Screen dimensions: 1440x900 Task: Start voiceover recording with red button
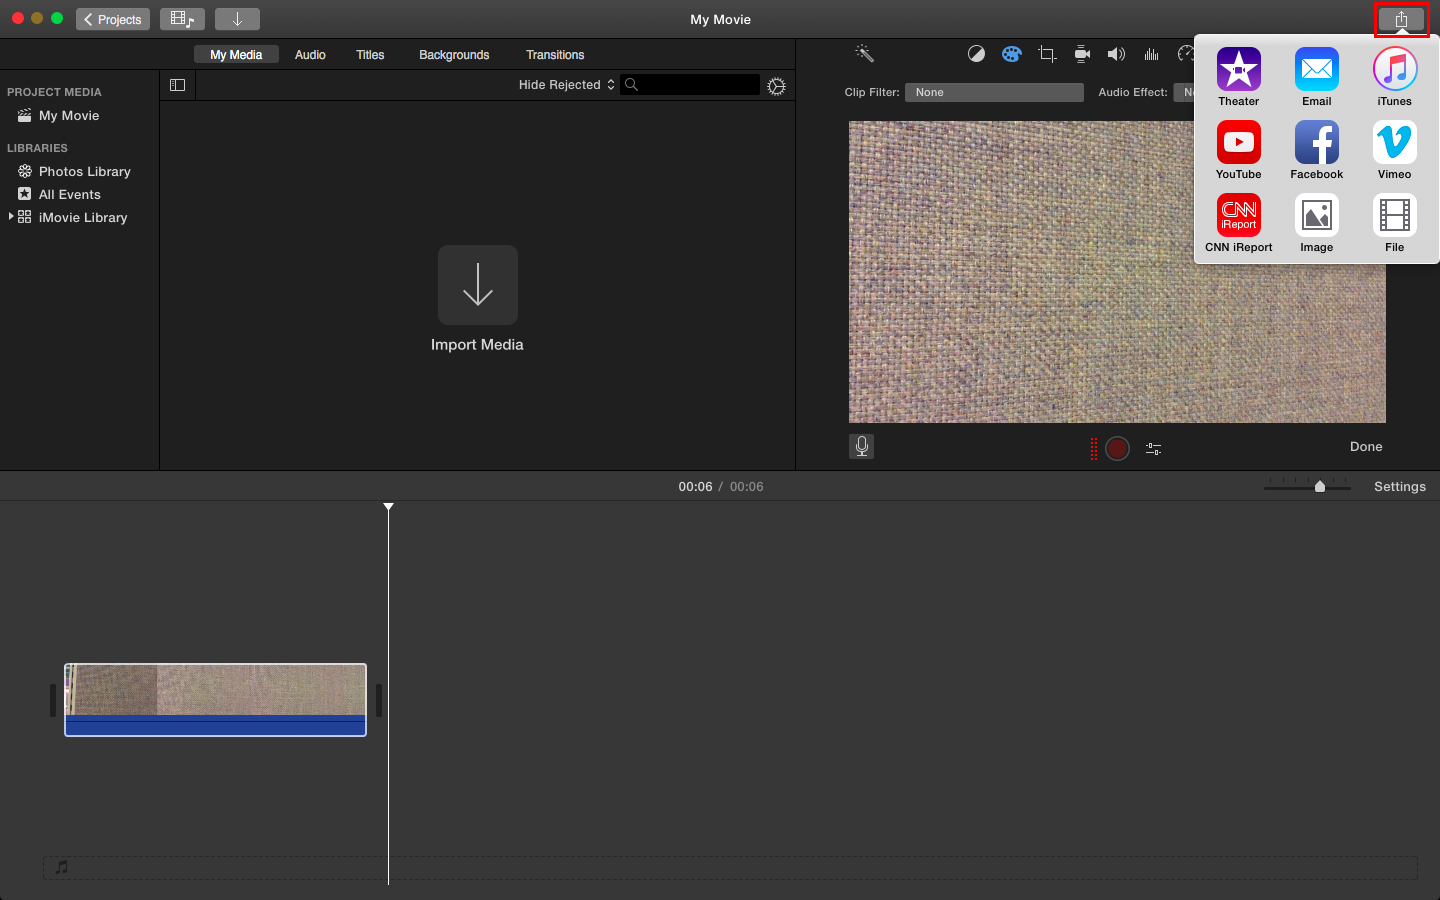click(x=1118, y=449)
